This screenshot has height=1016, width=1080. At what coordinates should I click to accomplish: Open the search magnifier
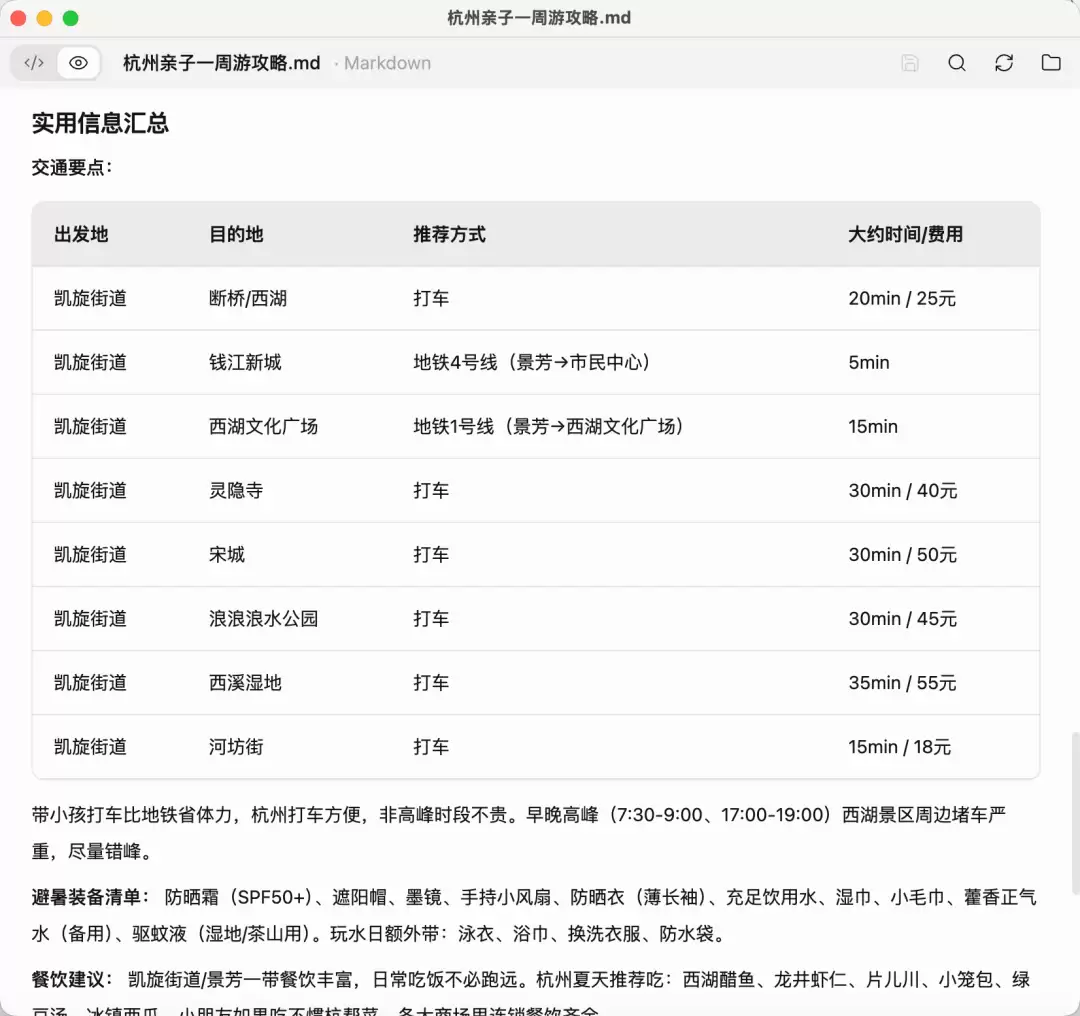[x=957, y=63]
